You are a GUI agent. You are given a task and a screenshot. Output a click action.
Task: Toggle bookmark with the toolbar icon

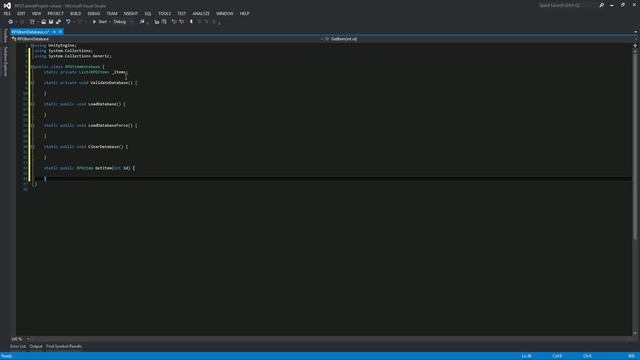point(191,22)
